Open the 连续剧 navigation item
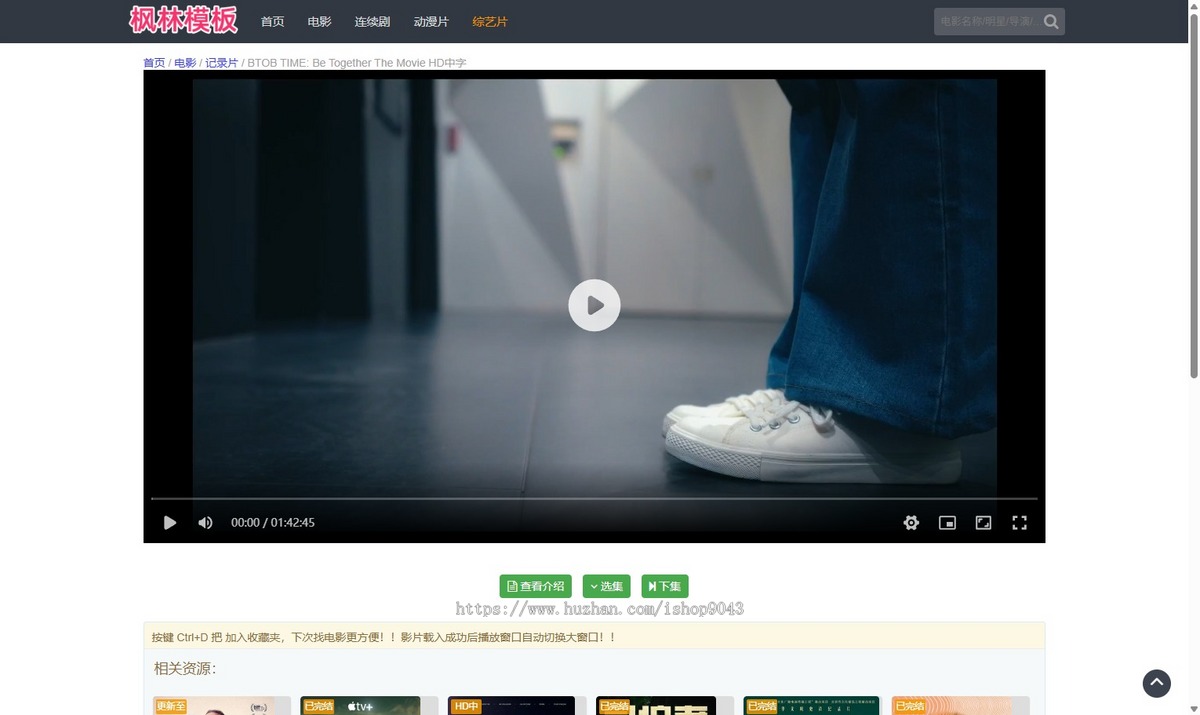The height and width of the screenshot is (715, 1200). click(372, 21)
